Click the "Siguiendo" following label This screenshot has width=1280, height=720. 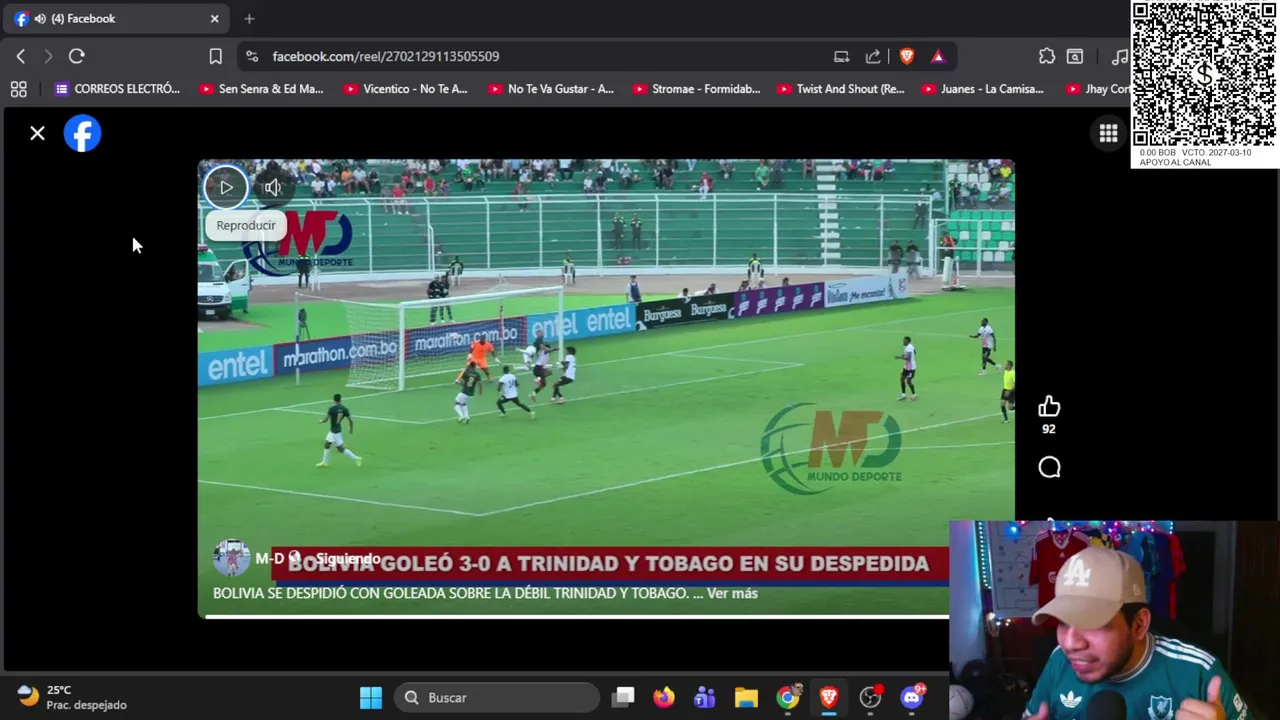click(x=348, y=559)
